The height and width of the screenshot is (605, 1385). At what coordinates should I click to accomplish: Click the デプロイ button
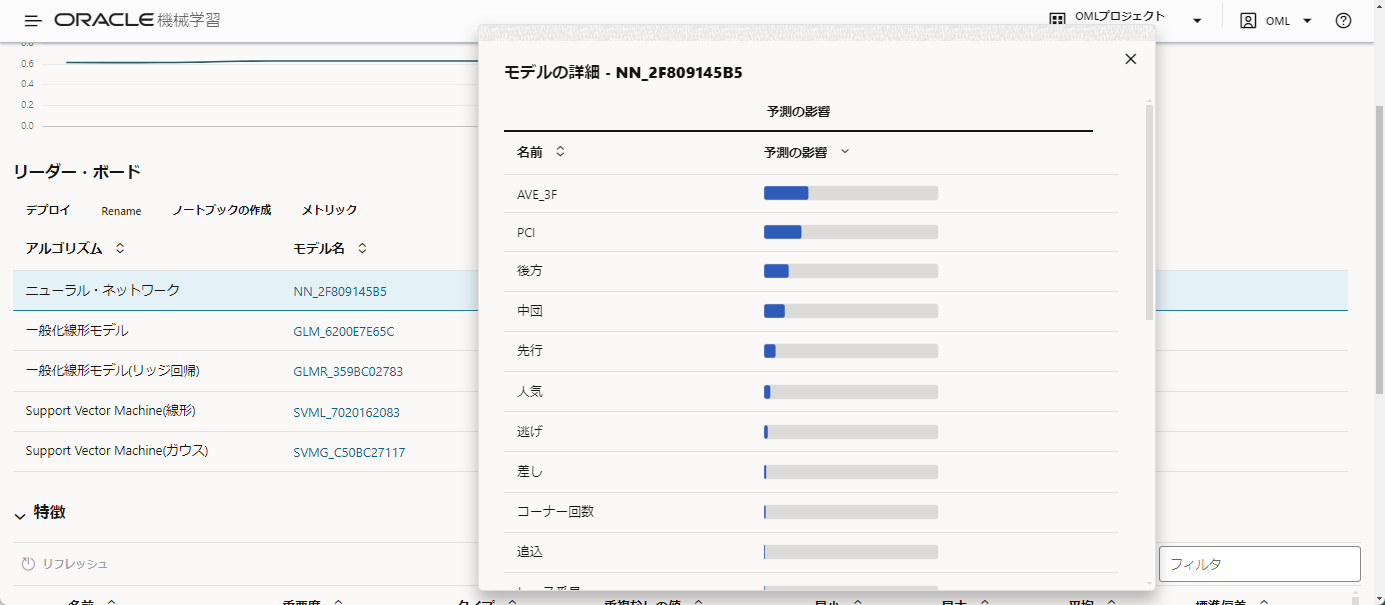point(48,210)
